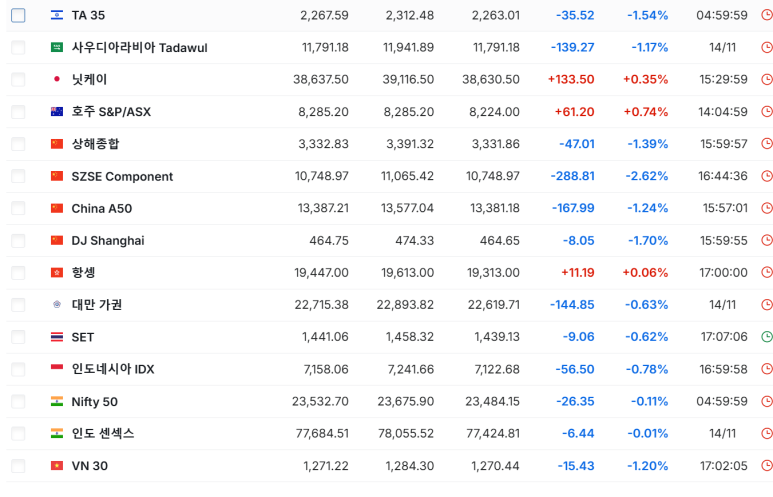This screenshot has height=497, width=773.
Task: Check the box next to 호주 S&P/ASX
Action: point(18,112)
